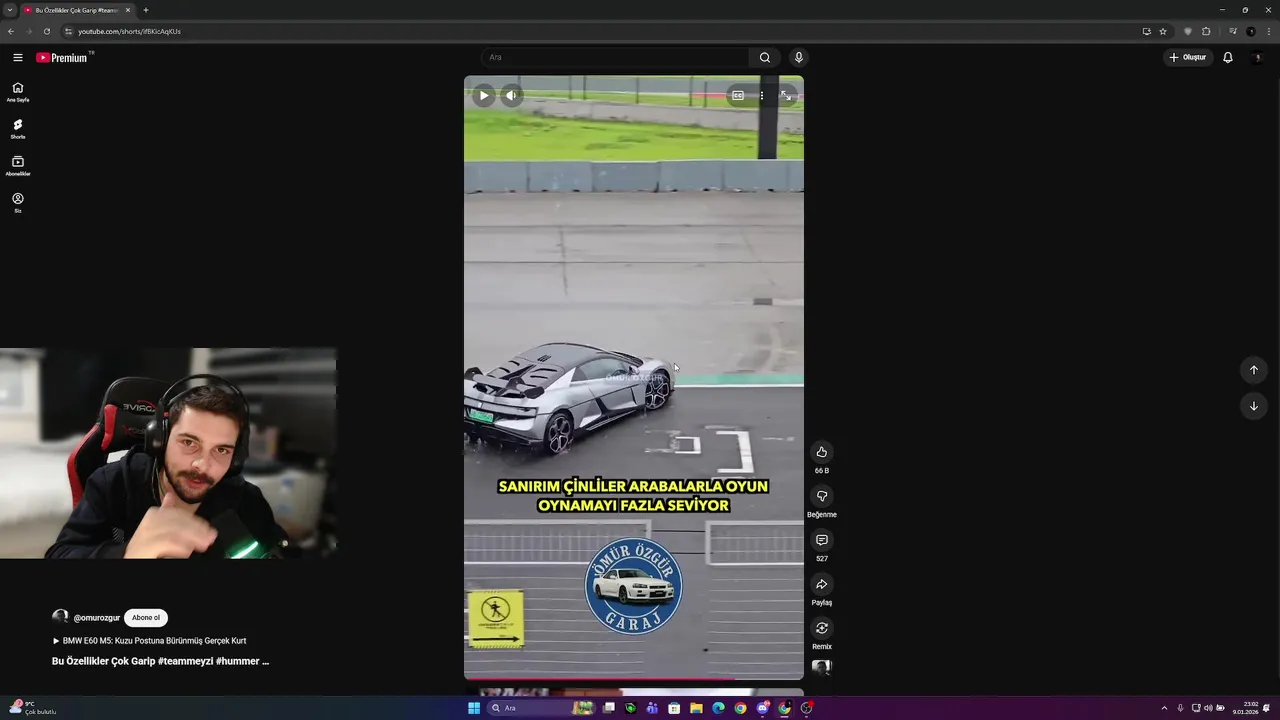Like the Short with 66 B likes
Image resolution: width=1280 pixels, height=720 pixels.
(822, 452)
